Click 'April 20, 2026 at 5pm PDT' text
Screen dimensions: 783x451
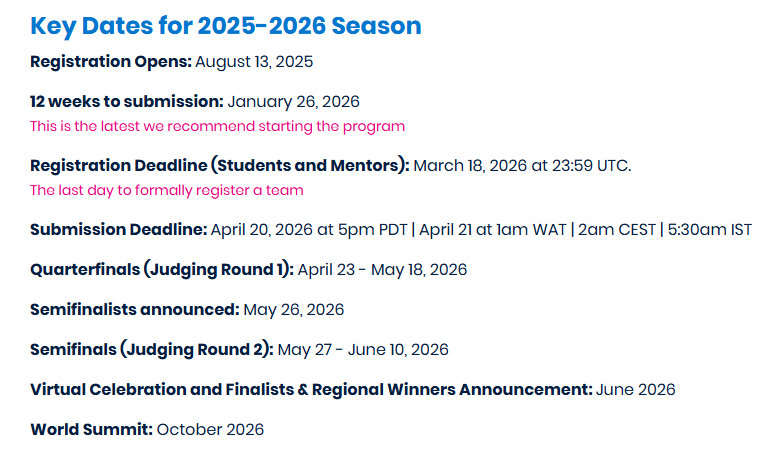coord(309,230)
